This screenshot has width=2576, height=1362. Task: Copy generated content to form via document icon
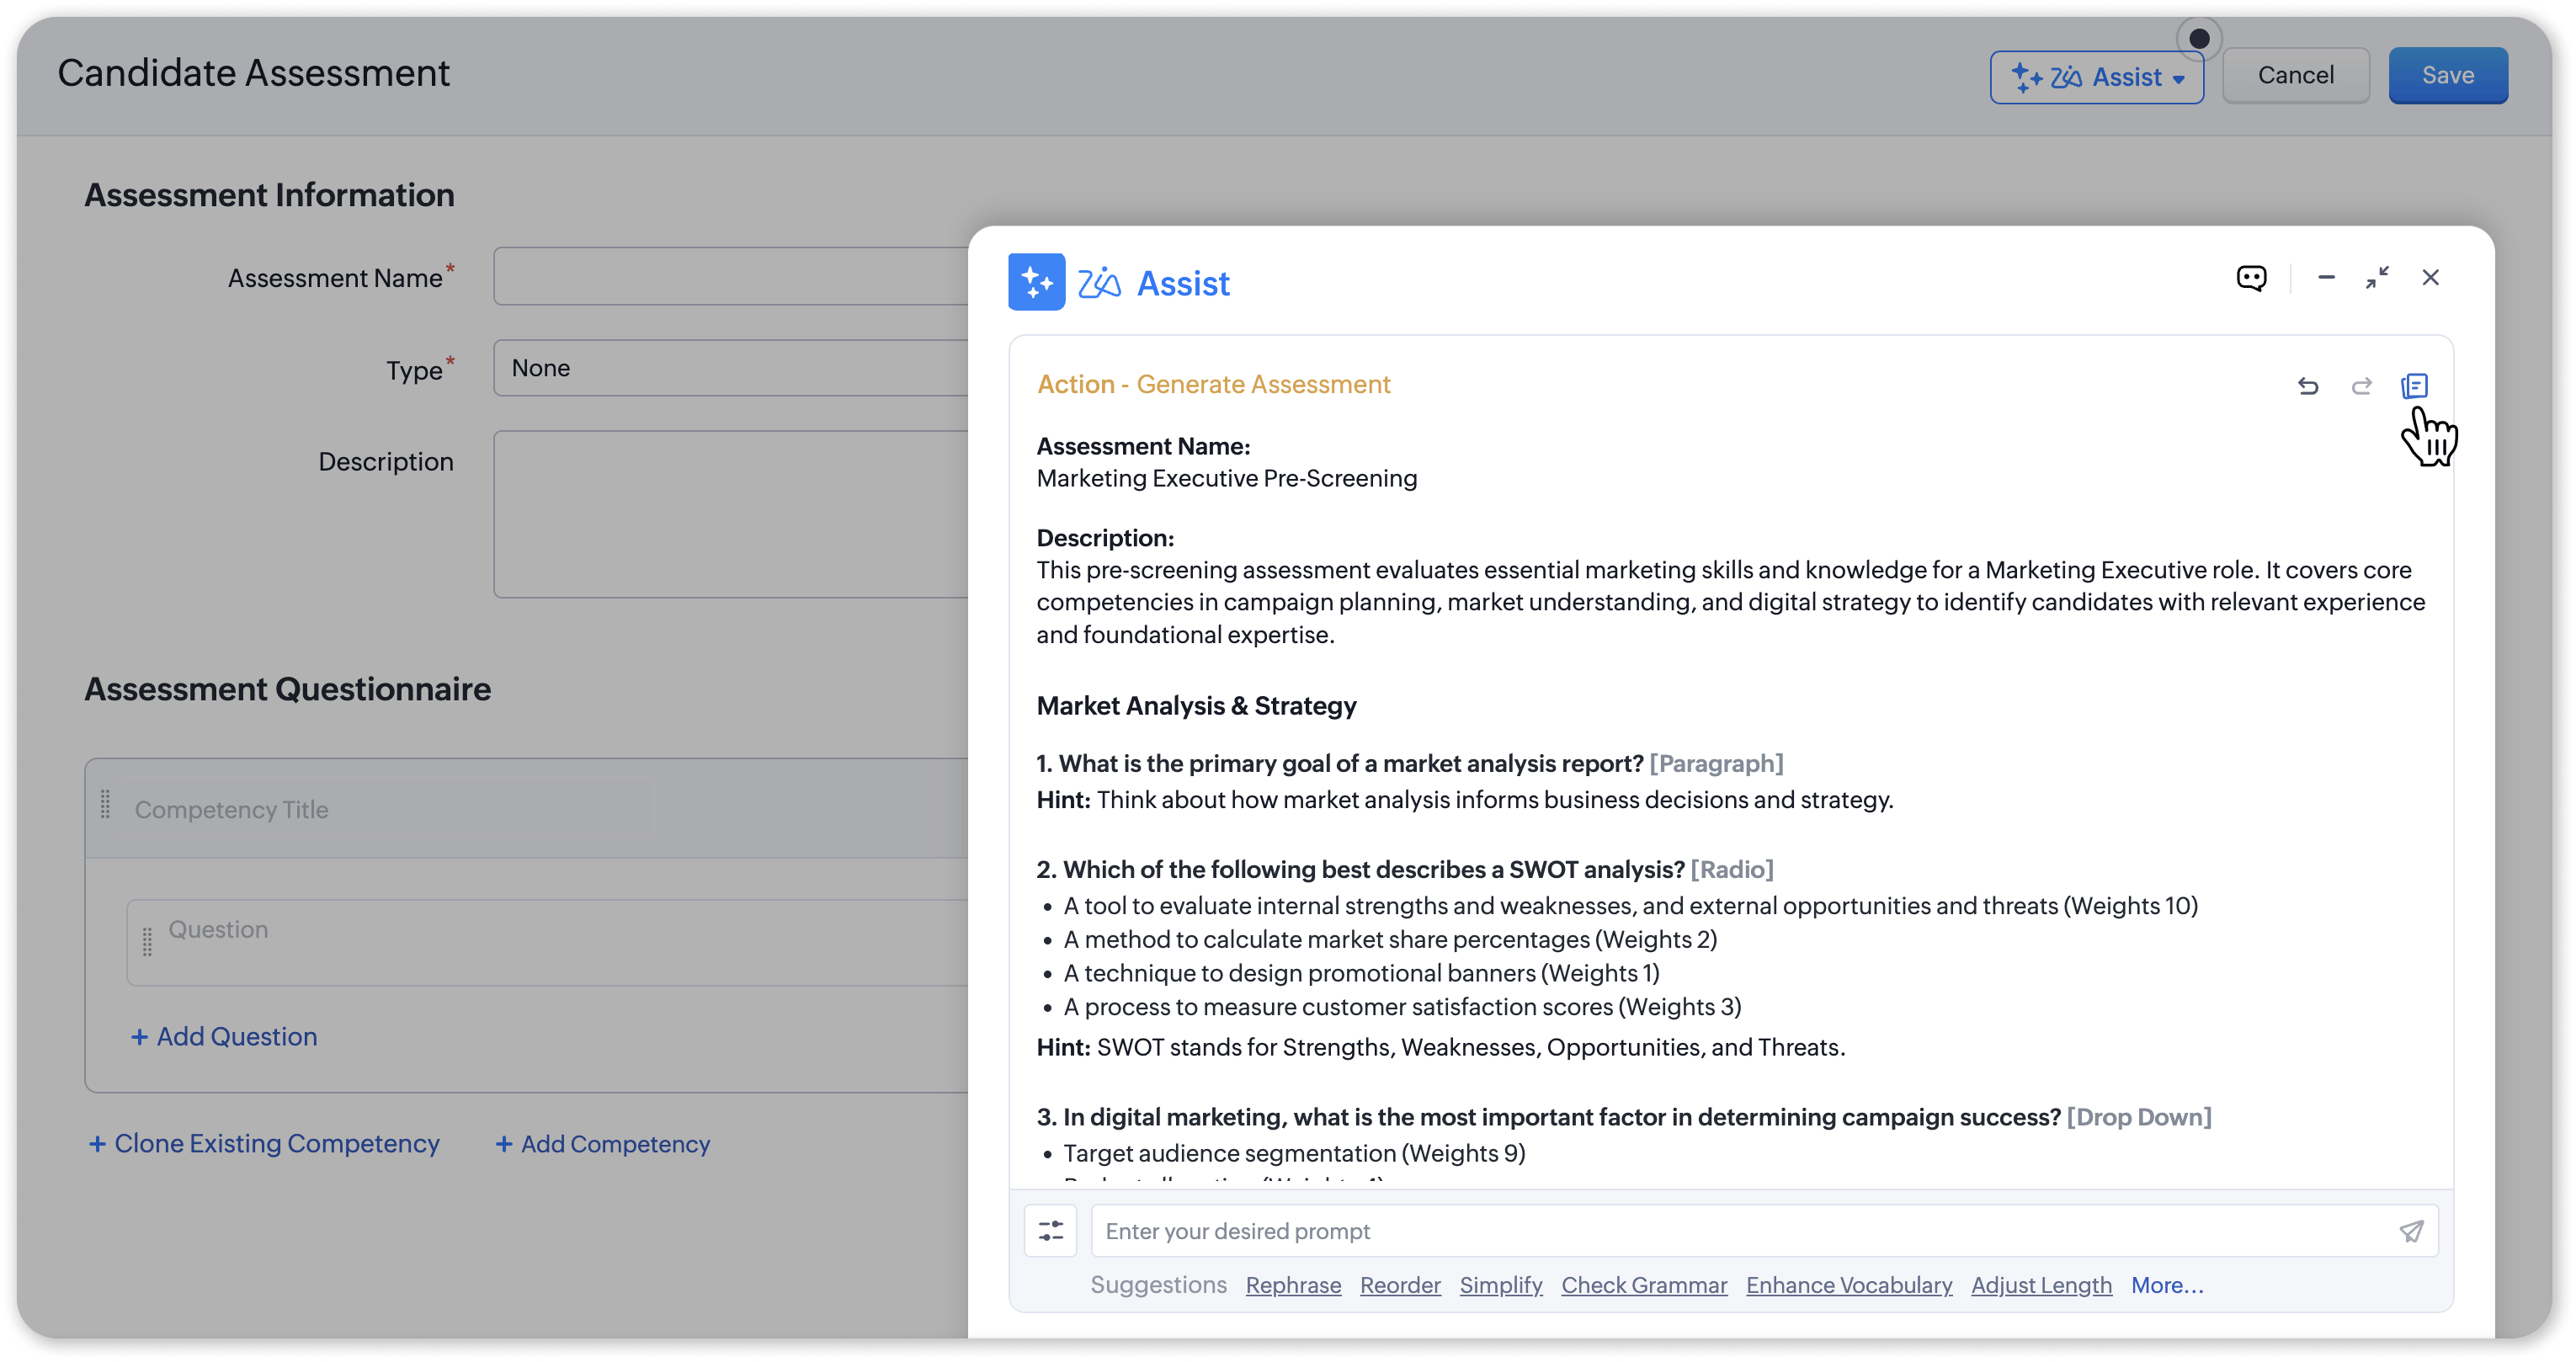click(x=2415, y=387)
